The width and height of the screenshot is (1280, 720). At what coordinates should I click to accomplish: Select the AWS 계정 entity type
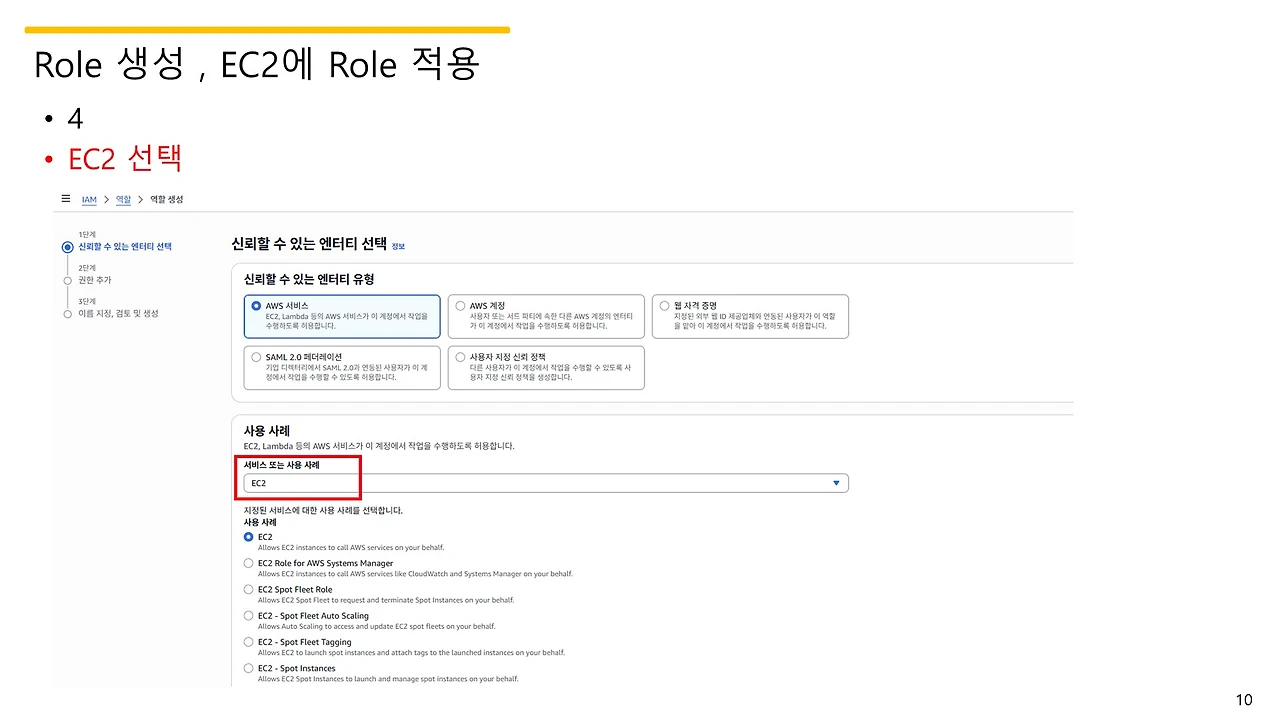click(546, 316)
